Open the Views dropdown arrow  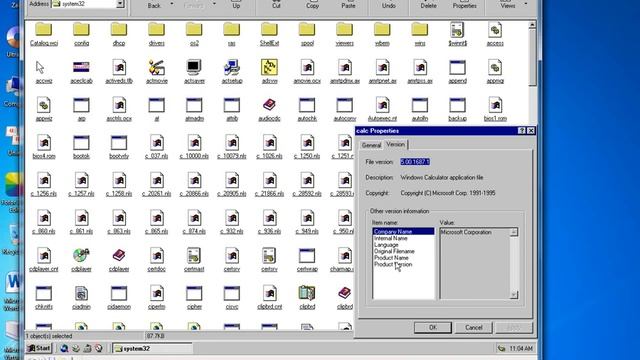[526, 4]
